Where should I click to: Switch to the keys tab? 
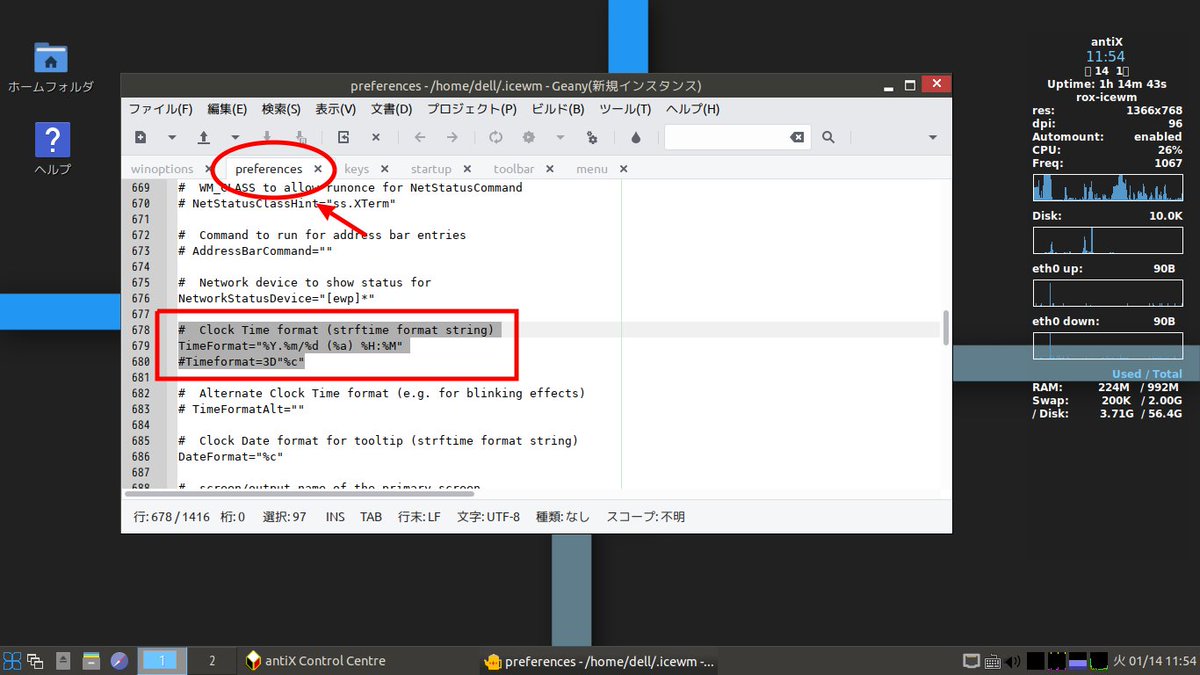[x=356, y=169]
